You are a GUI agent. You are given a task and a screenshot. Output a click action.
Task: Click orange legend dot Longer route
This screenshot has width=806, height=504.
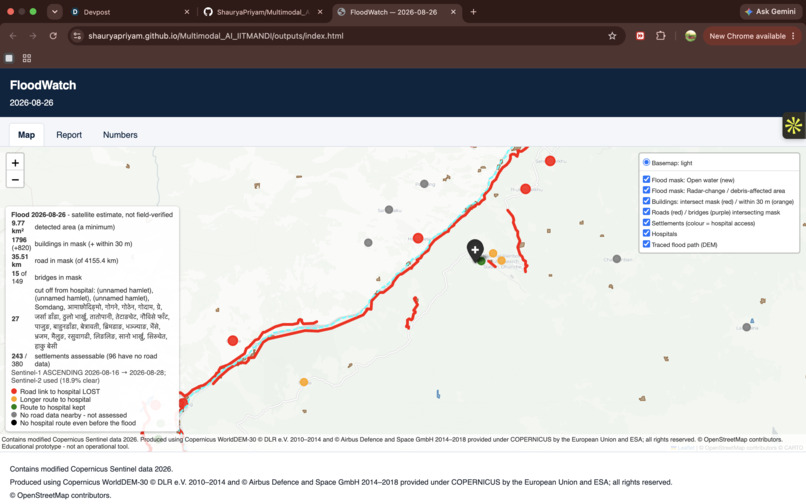coord(14,399)
